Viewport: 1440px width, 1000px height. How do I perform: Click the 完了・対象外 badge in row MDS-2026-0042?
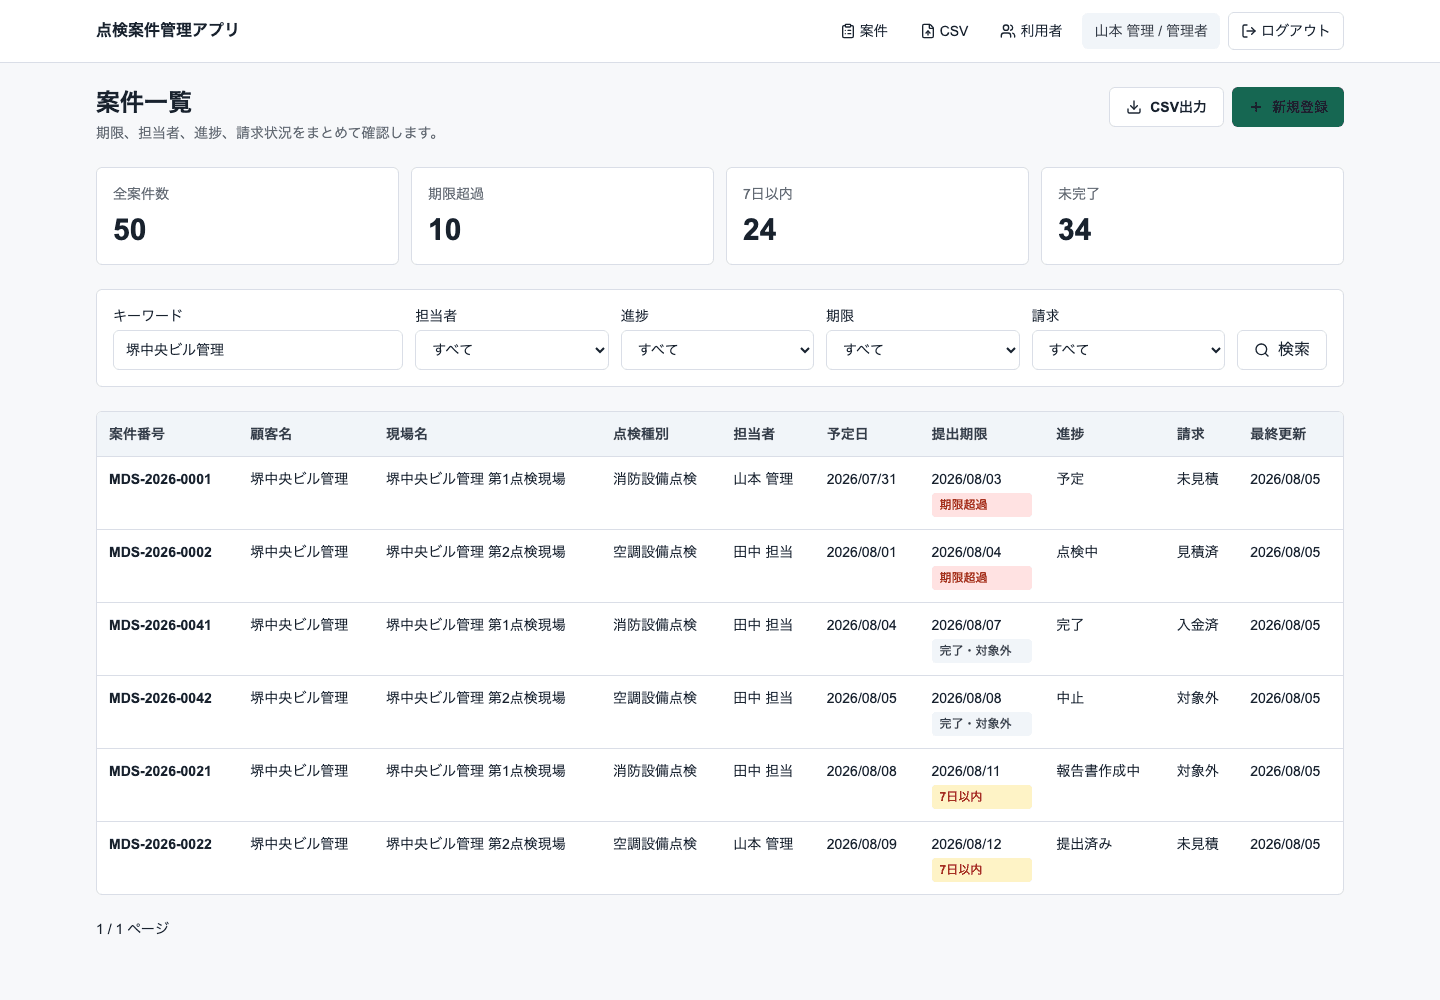[981, 724]
